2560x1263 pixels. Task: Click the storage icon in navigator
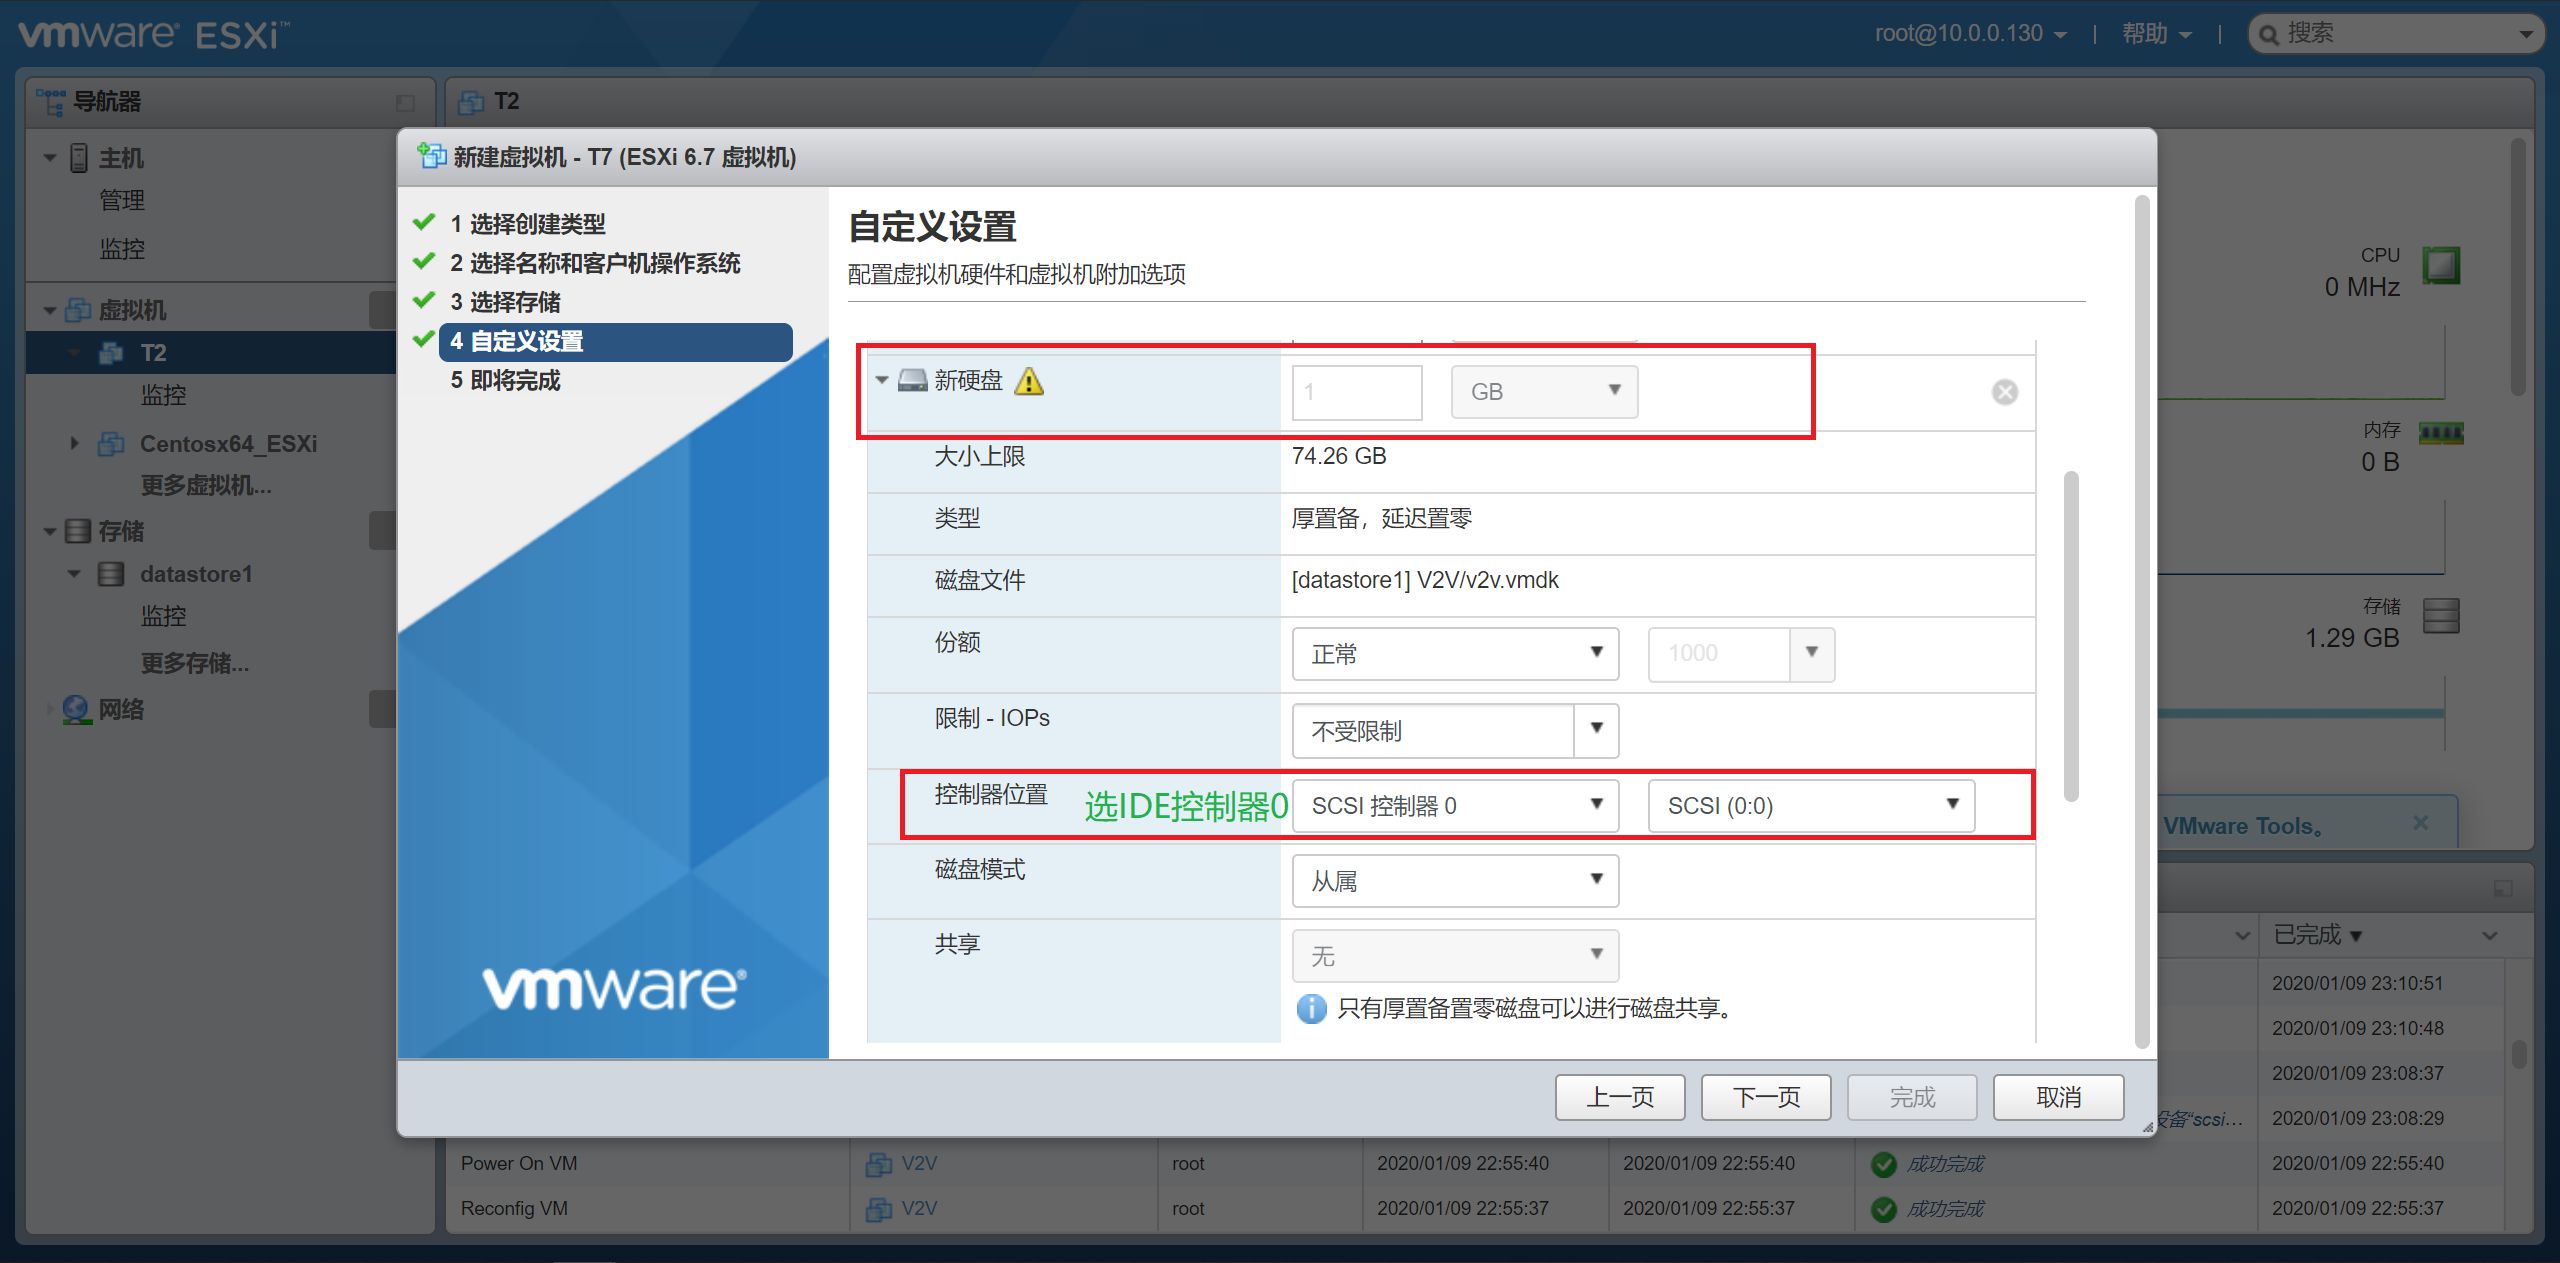tap(78, 531)
